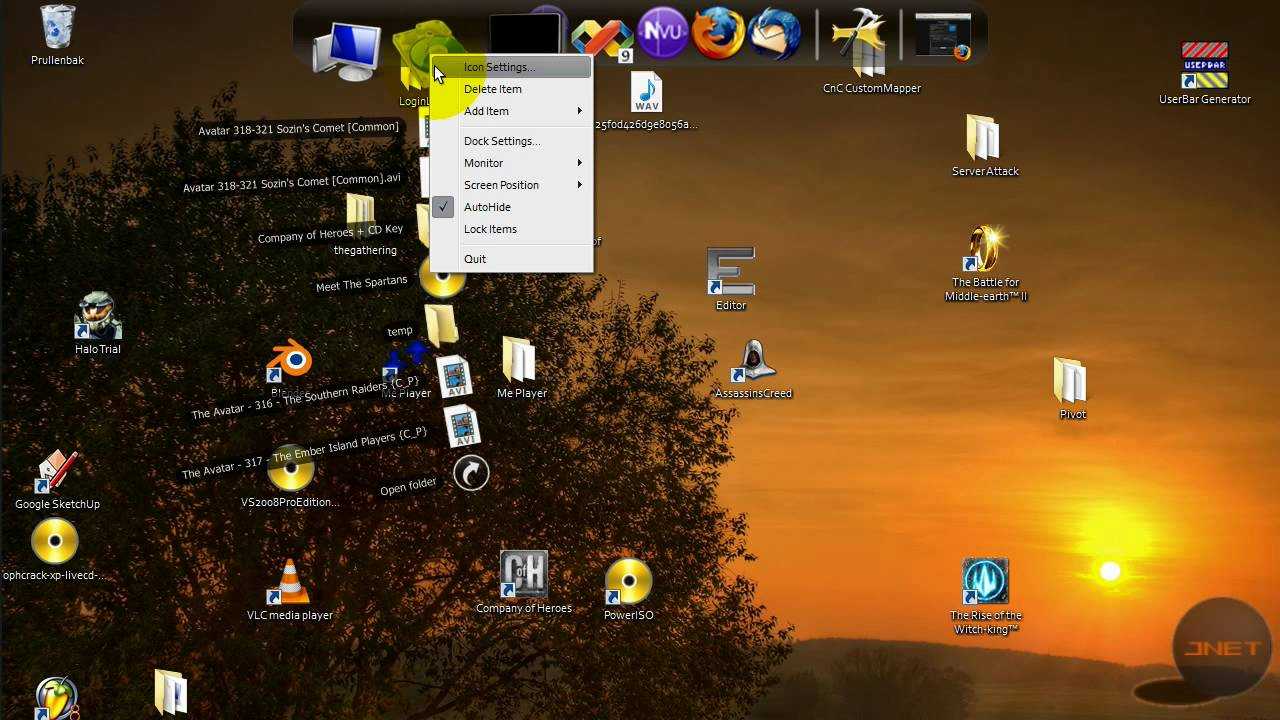Enable Lock Items in the context menu
The width and height of the screenshot is (1280, 720).
[490, 229]
